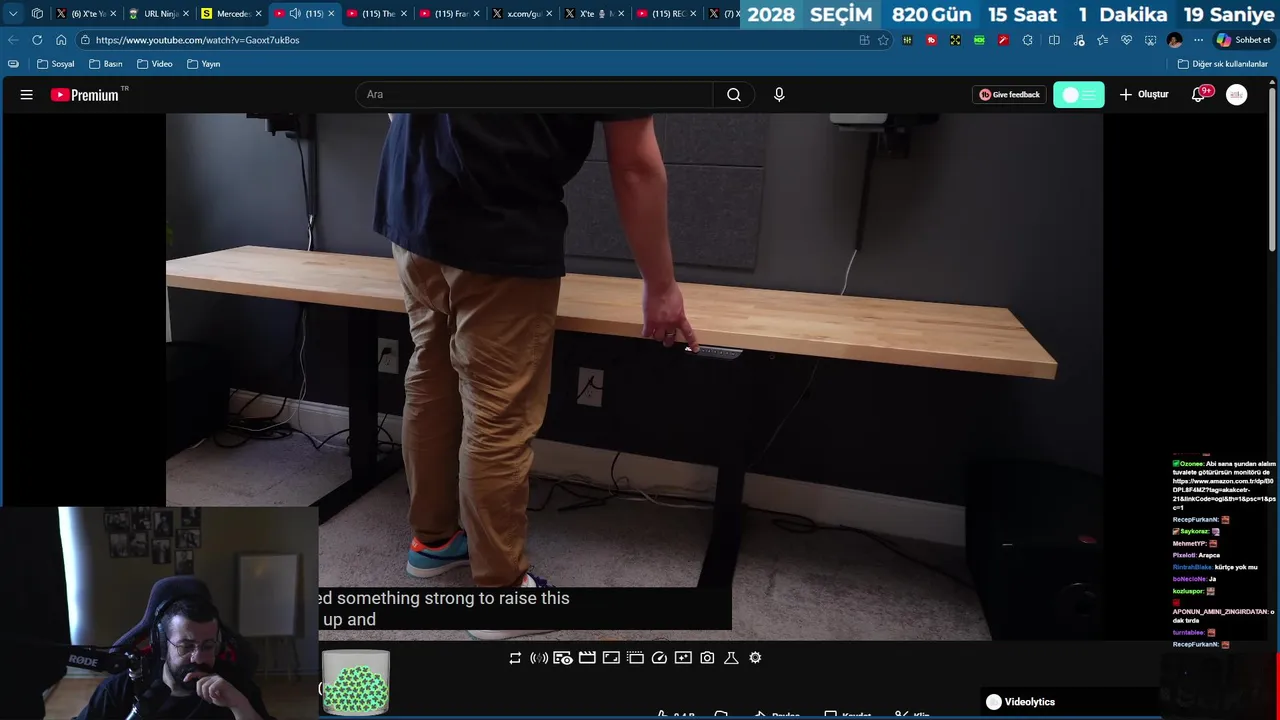Viewport: 1280px width, 720px height.
Task: Open the YouTube account avatar menu
Action: [x=1237, y=95]
